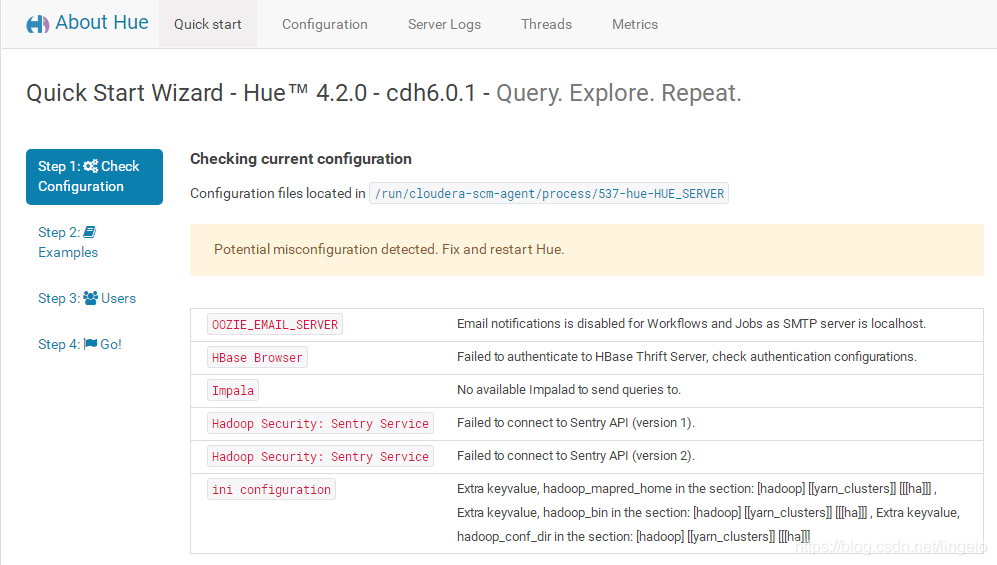Click the Hue logo icon
997x565 pixels.
(x=37, y=24)
